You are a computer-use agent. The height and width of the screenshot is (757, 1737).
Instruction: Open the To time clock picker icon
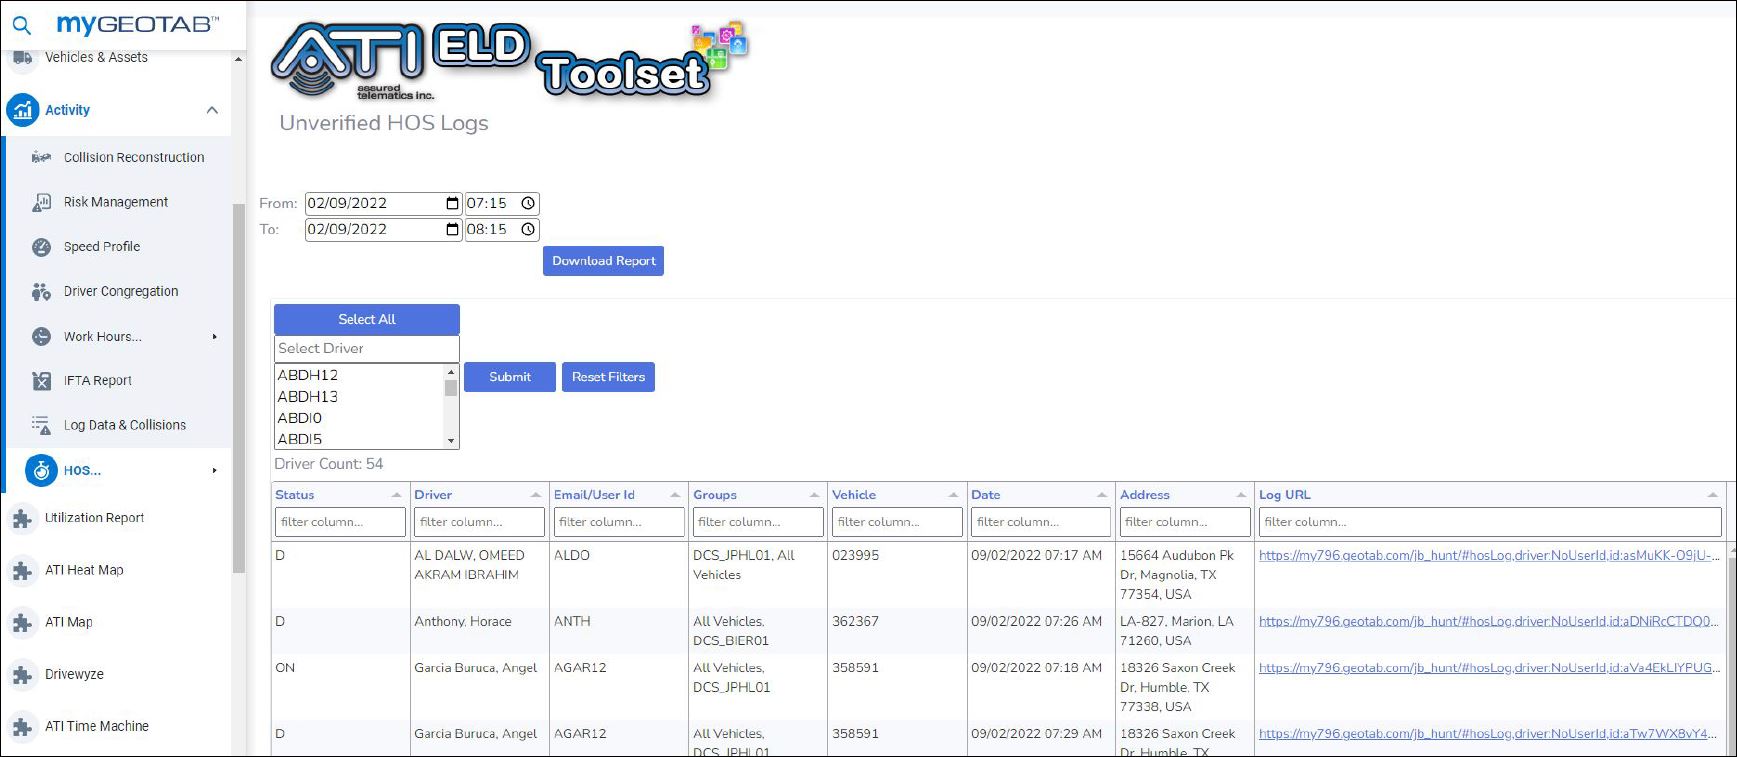pyautogui.click(x=528, y=229)
